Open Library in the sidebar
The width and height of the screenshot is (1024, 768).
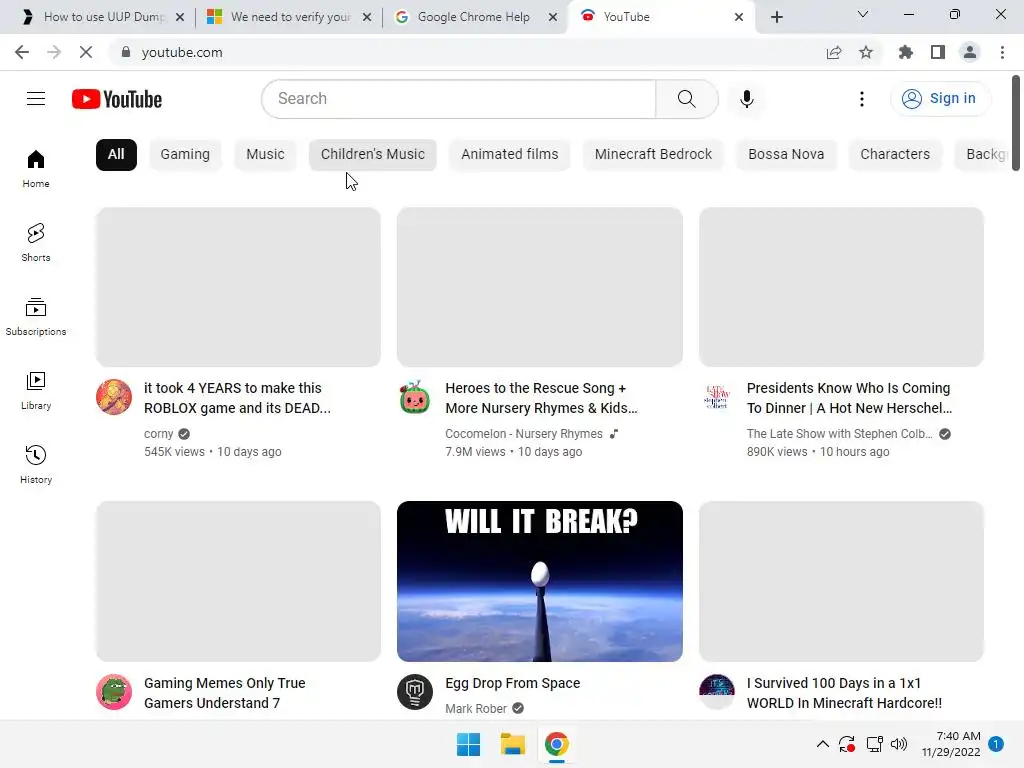pos(36,391)
